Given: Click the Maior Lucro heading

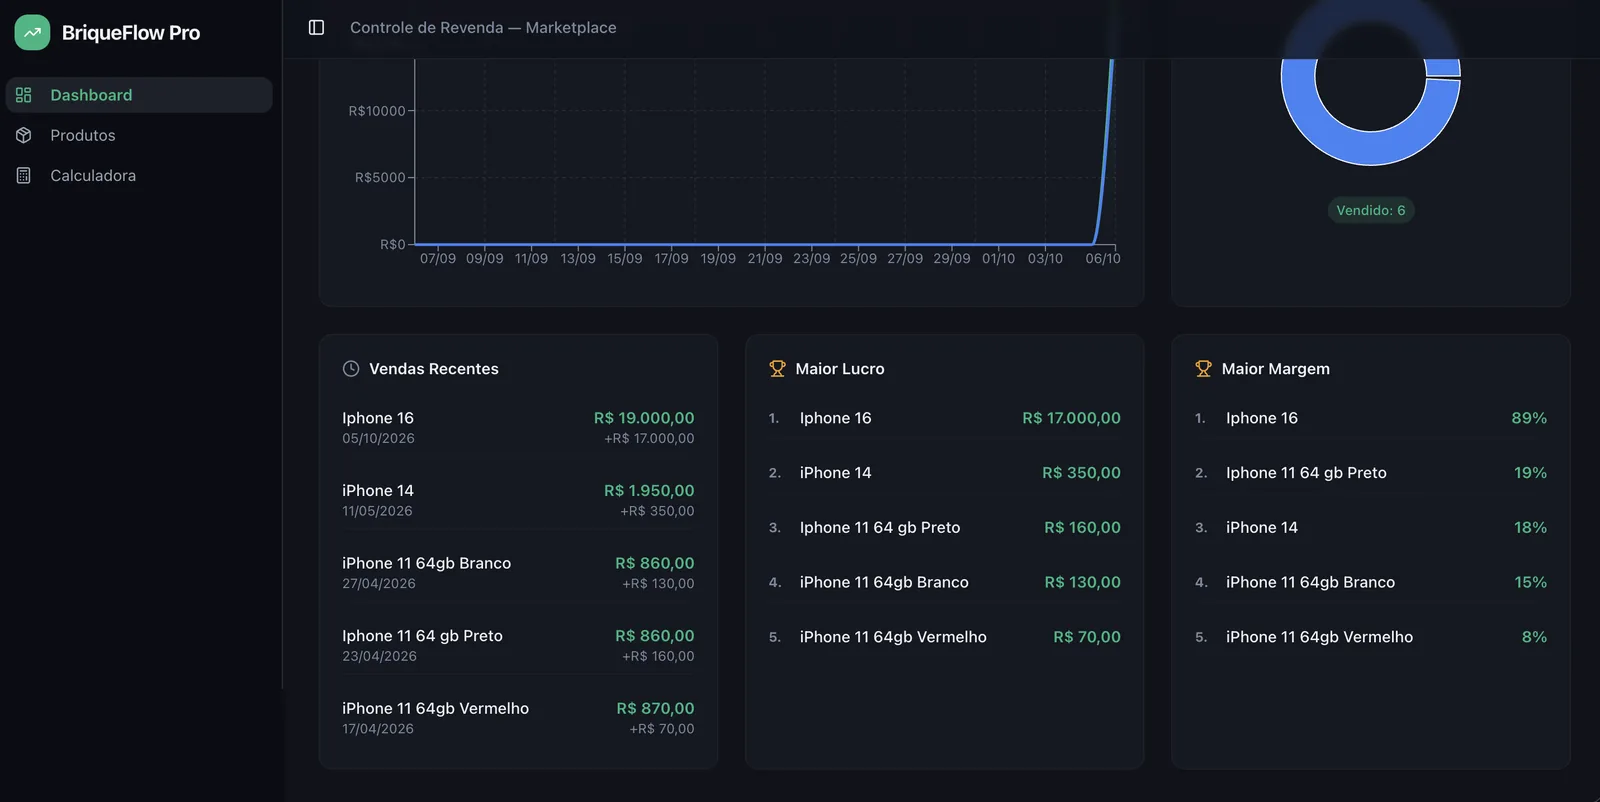Looking at the screenshot, I should [x=840, y=368].
